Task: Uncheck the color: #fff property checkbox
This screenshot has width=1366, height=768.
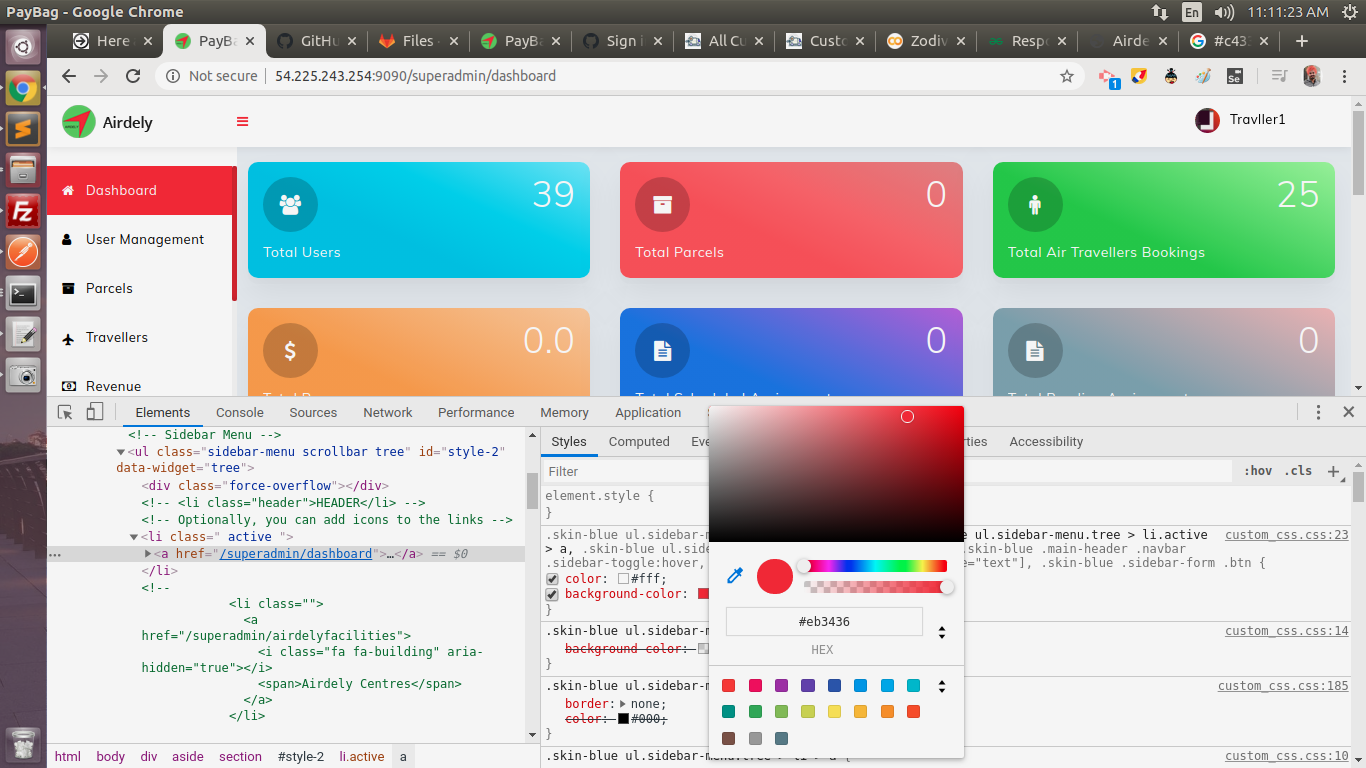Action: (x=552, y=579)
